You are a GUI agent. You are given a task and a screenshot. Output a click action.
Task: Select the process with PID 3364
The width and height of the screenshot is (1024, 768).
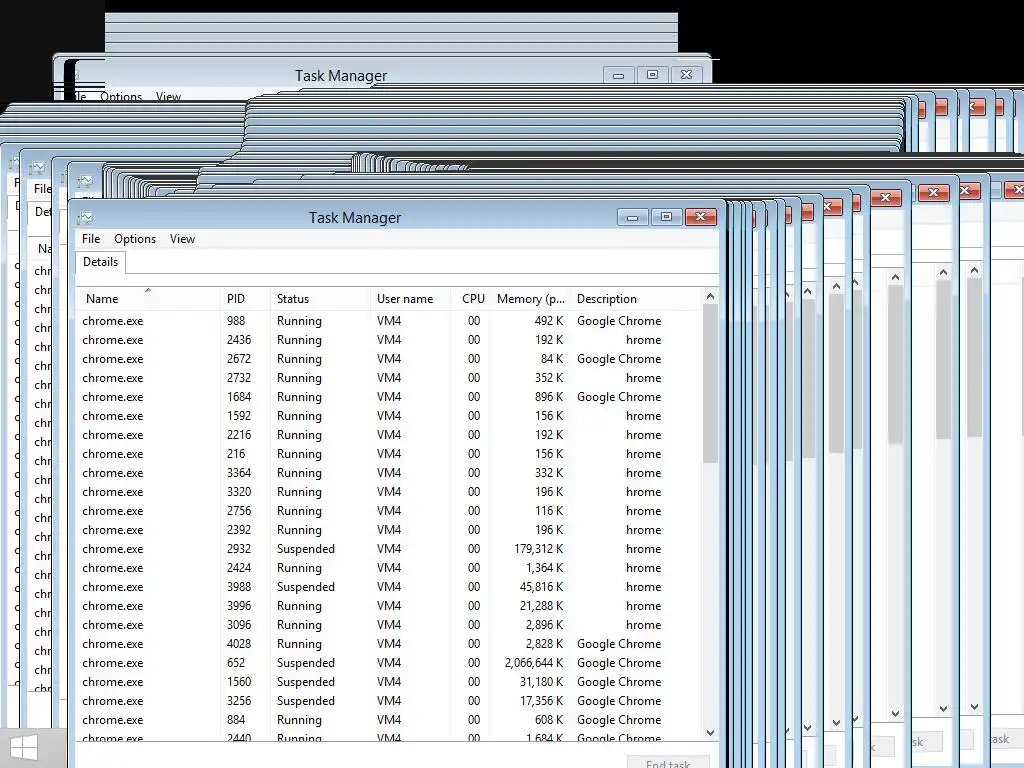tap(389, 472)
